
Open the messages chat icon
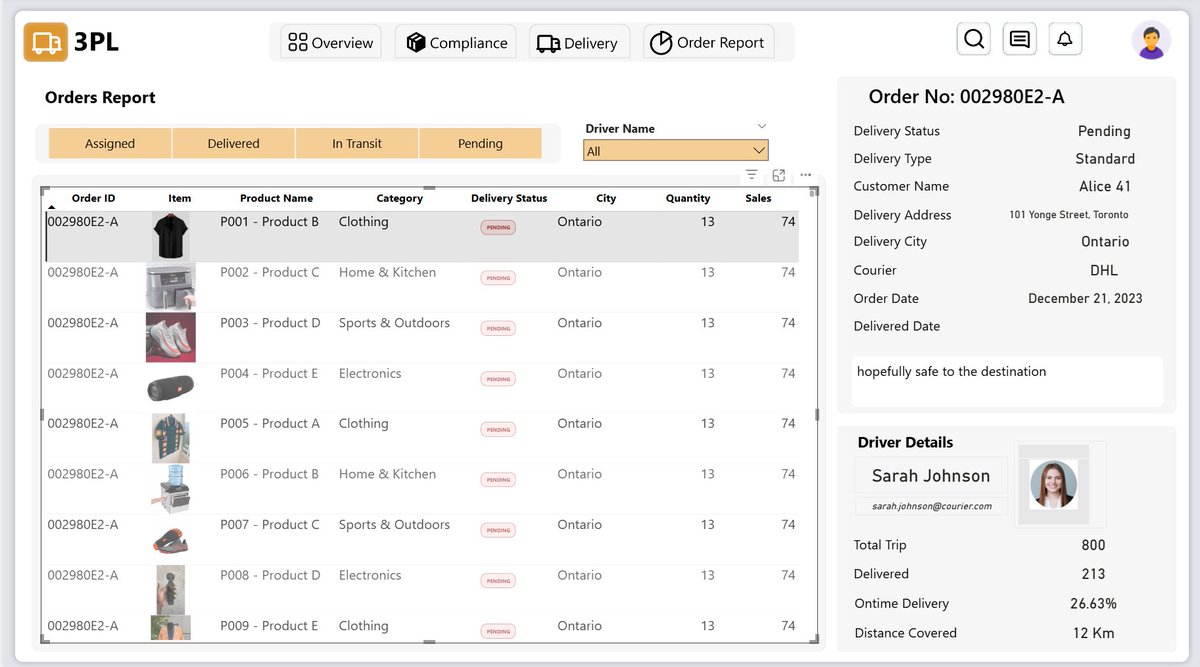click(x=1019, y=38)
